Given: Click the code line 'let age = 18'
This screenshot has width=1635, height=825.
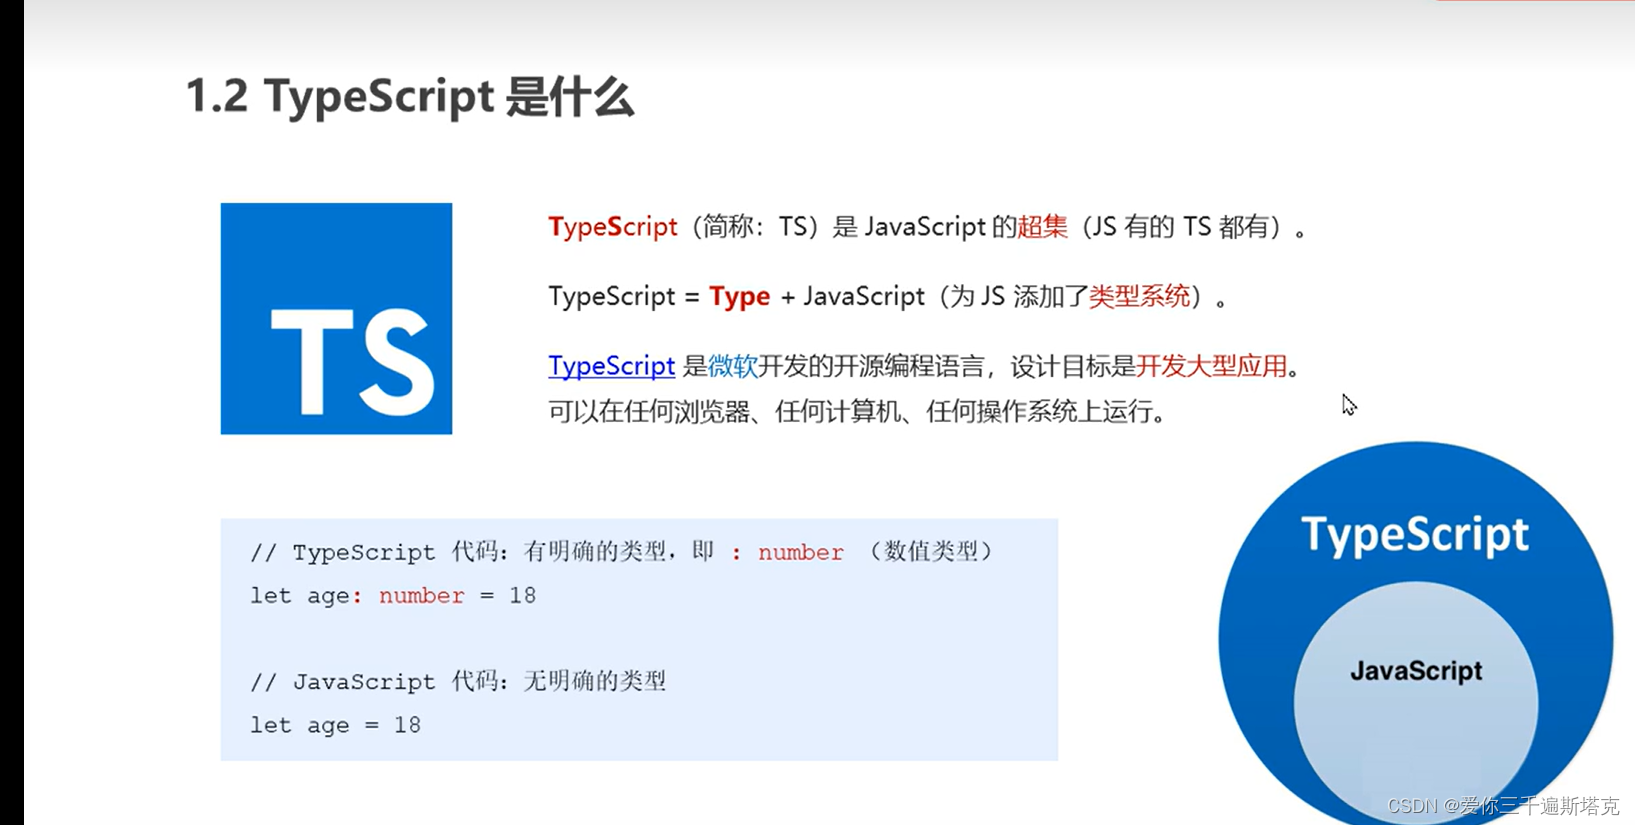Looking at the screenshot, I should click(x=335, y=725).
